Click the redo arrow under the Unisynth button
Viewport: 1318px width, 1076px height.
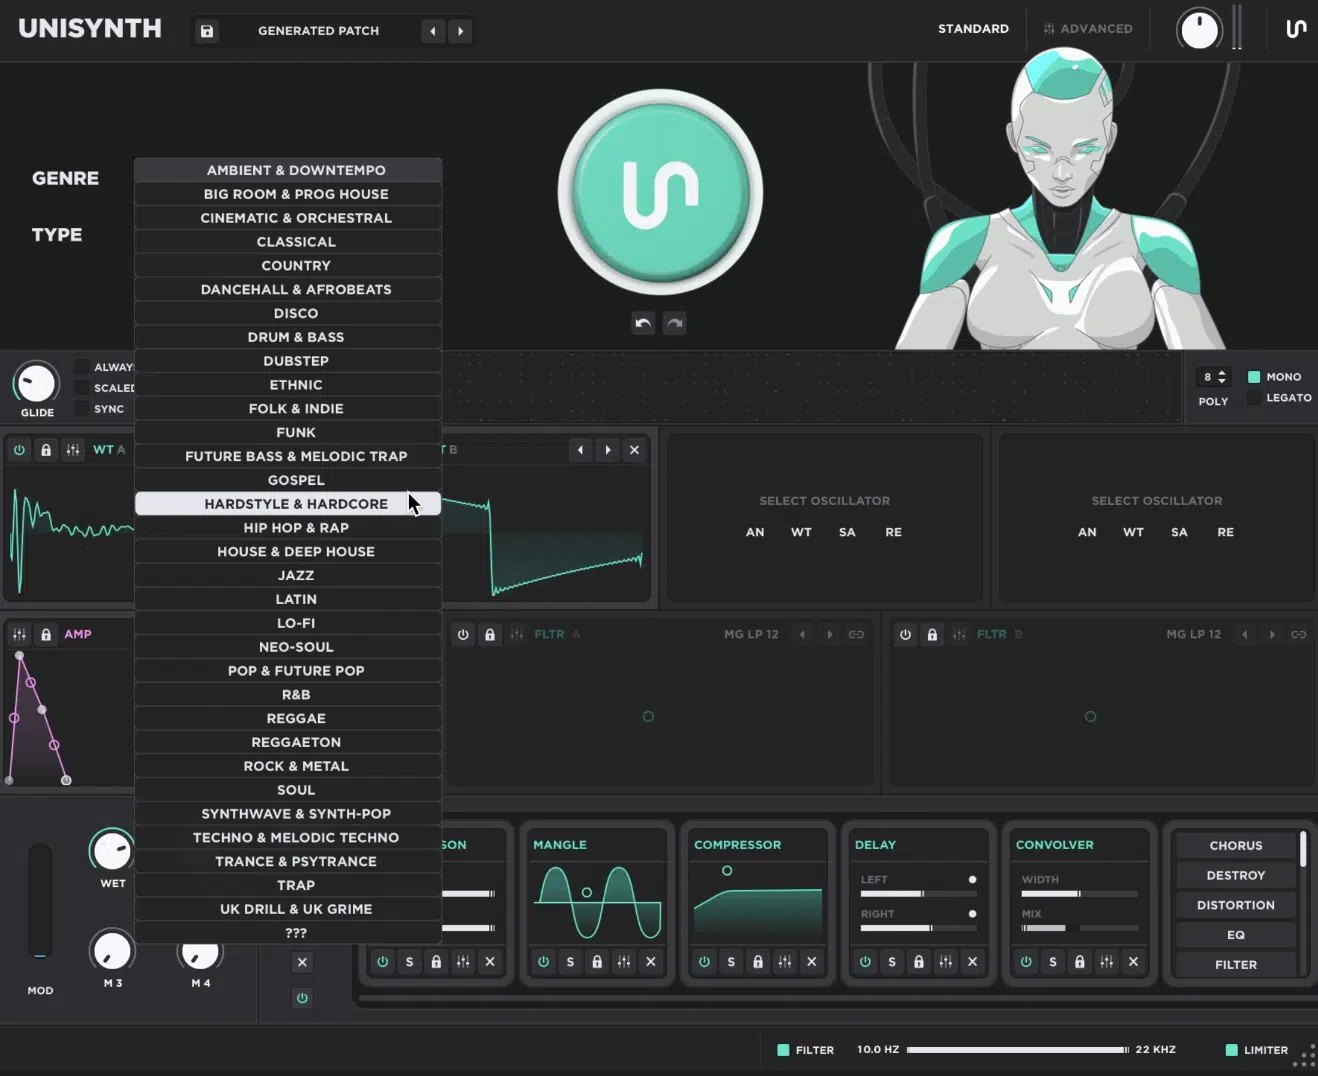(x=674, y=323)
